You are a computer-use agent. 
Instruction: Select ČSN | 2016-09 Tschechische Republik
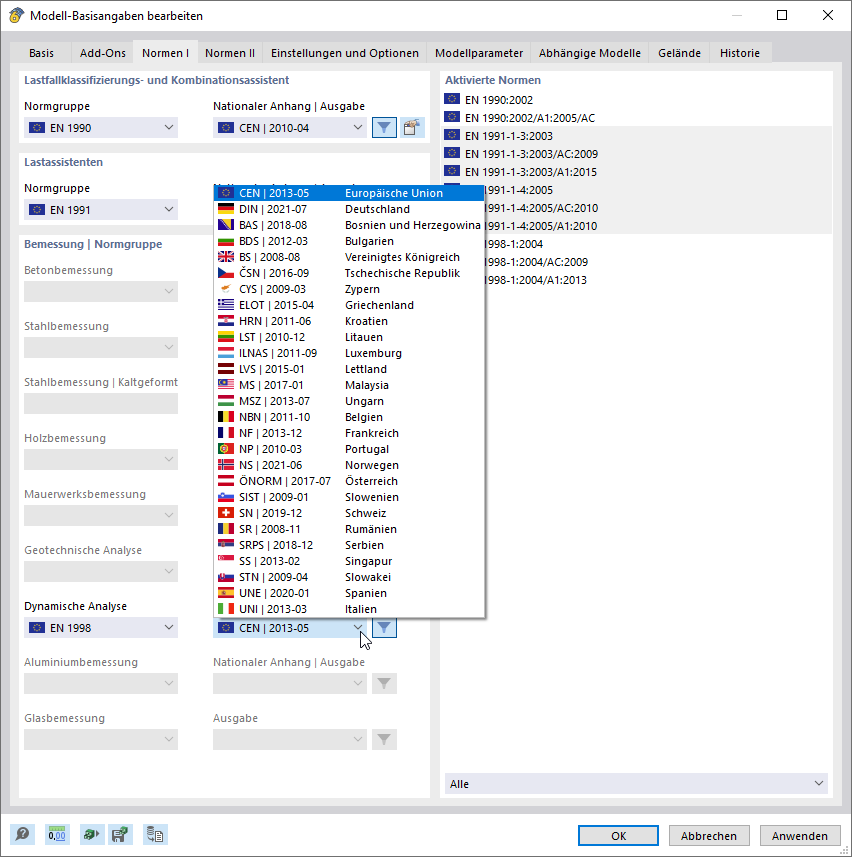click(349, 273)
